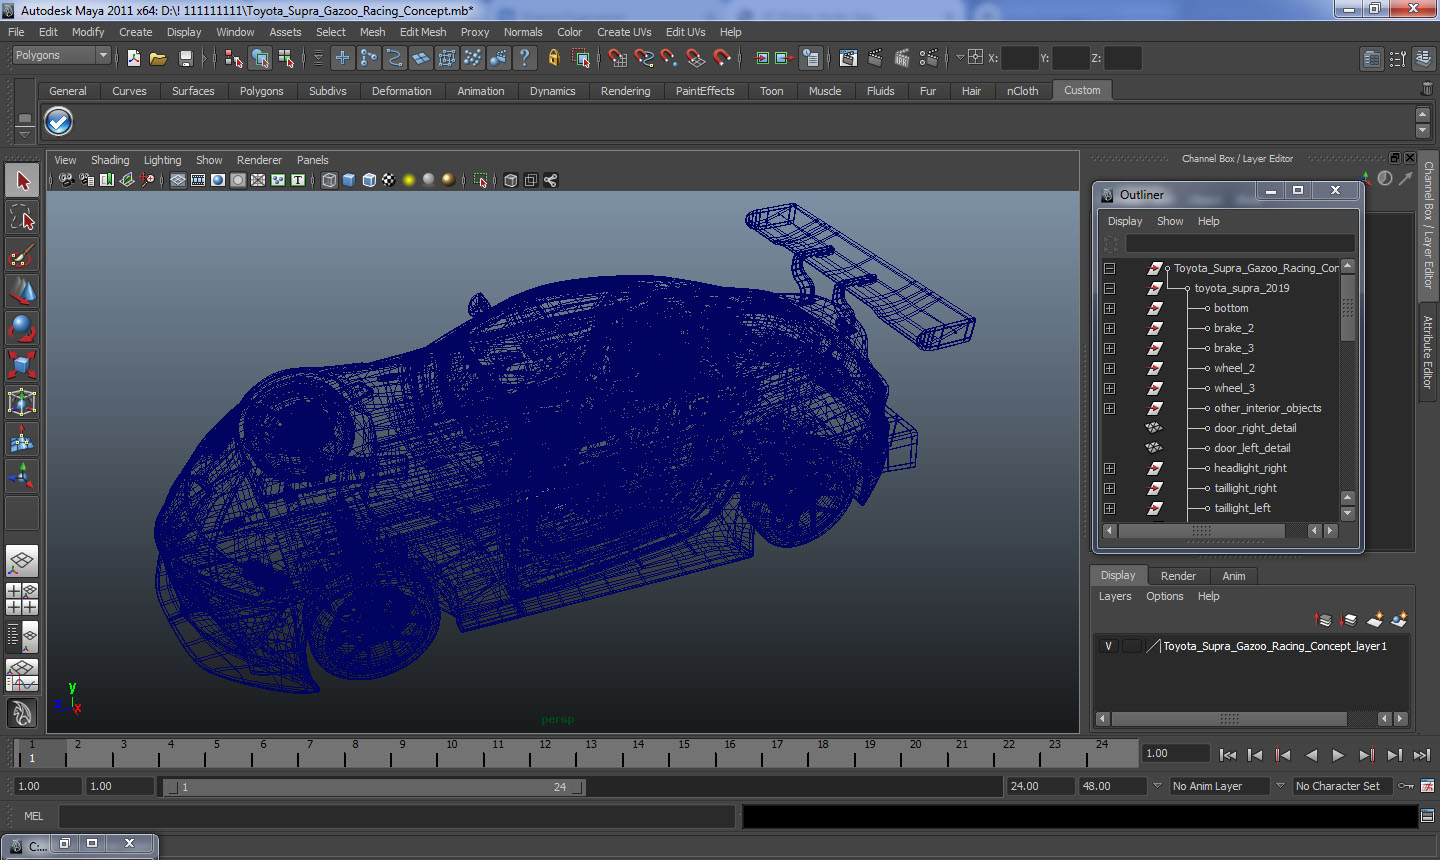The width and height of the screenshot is (1440, 860).
Task: Expand the brake_2 node
Action: [1109, 328]
